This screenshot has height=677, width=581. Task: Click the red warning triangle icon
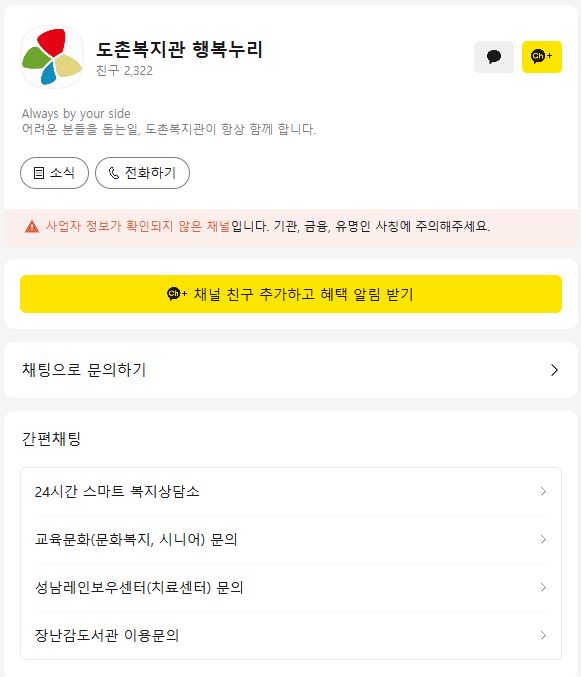(32, 226)
